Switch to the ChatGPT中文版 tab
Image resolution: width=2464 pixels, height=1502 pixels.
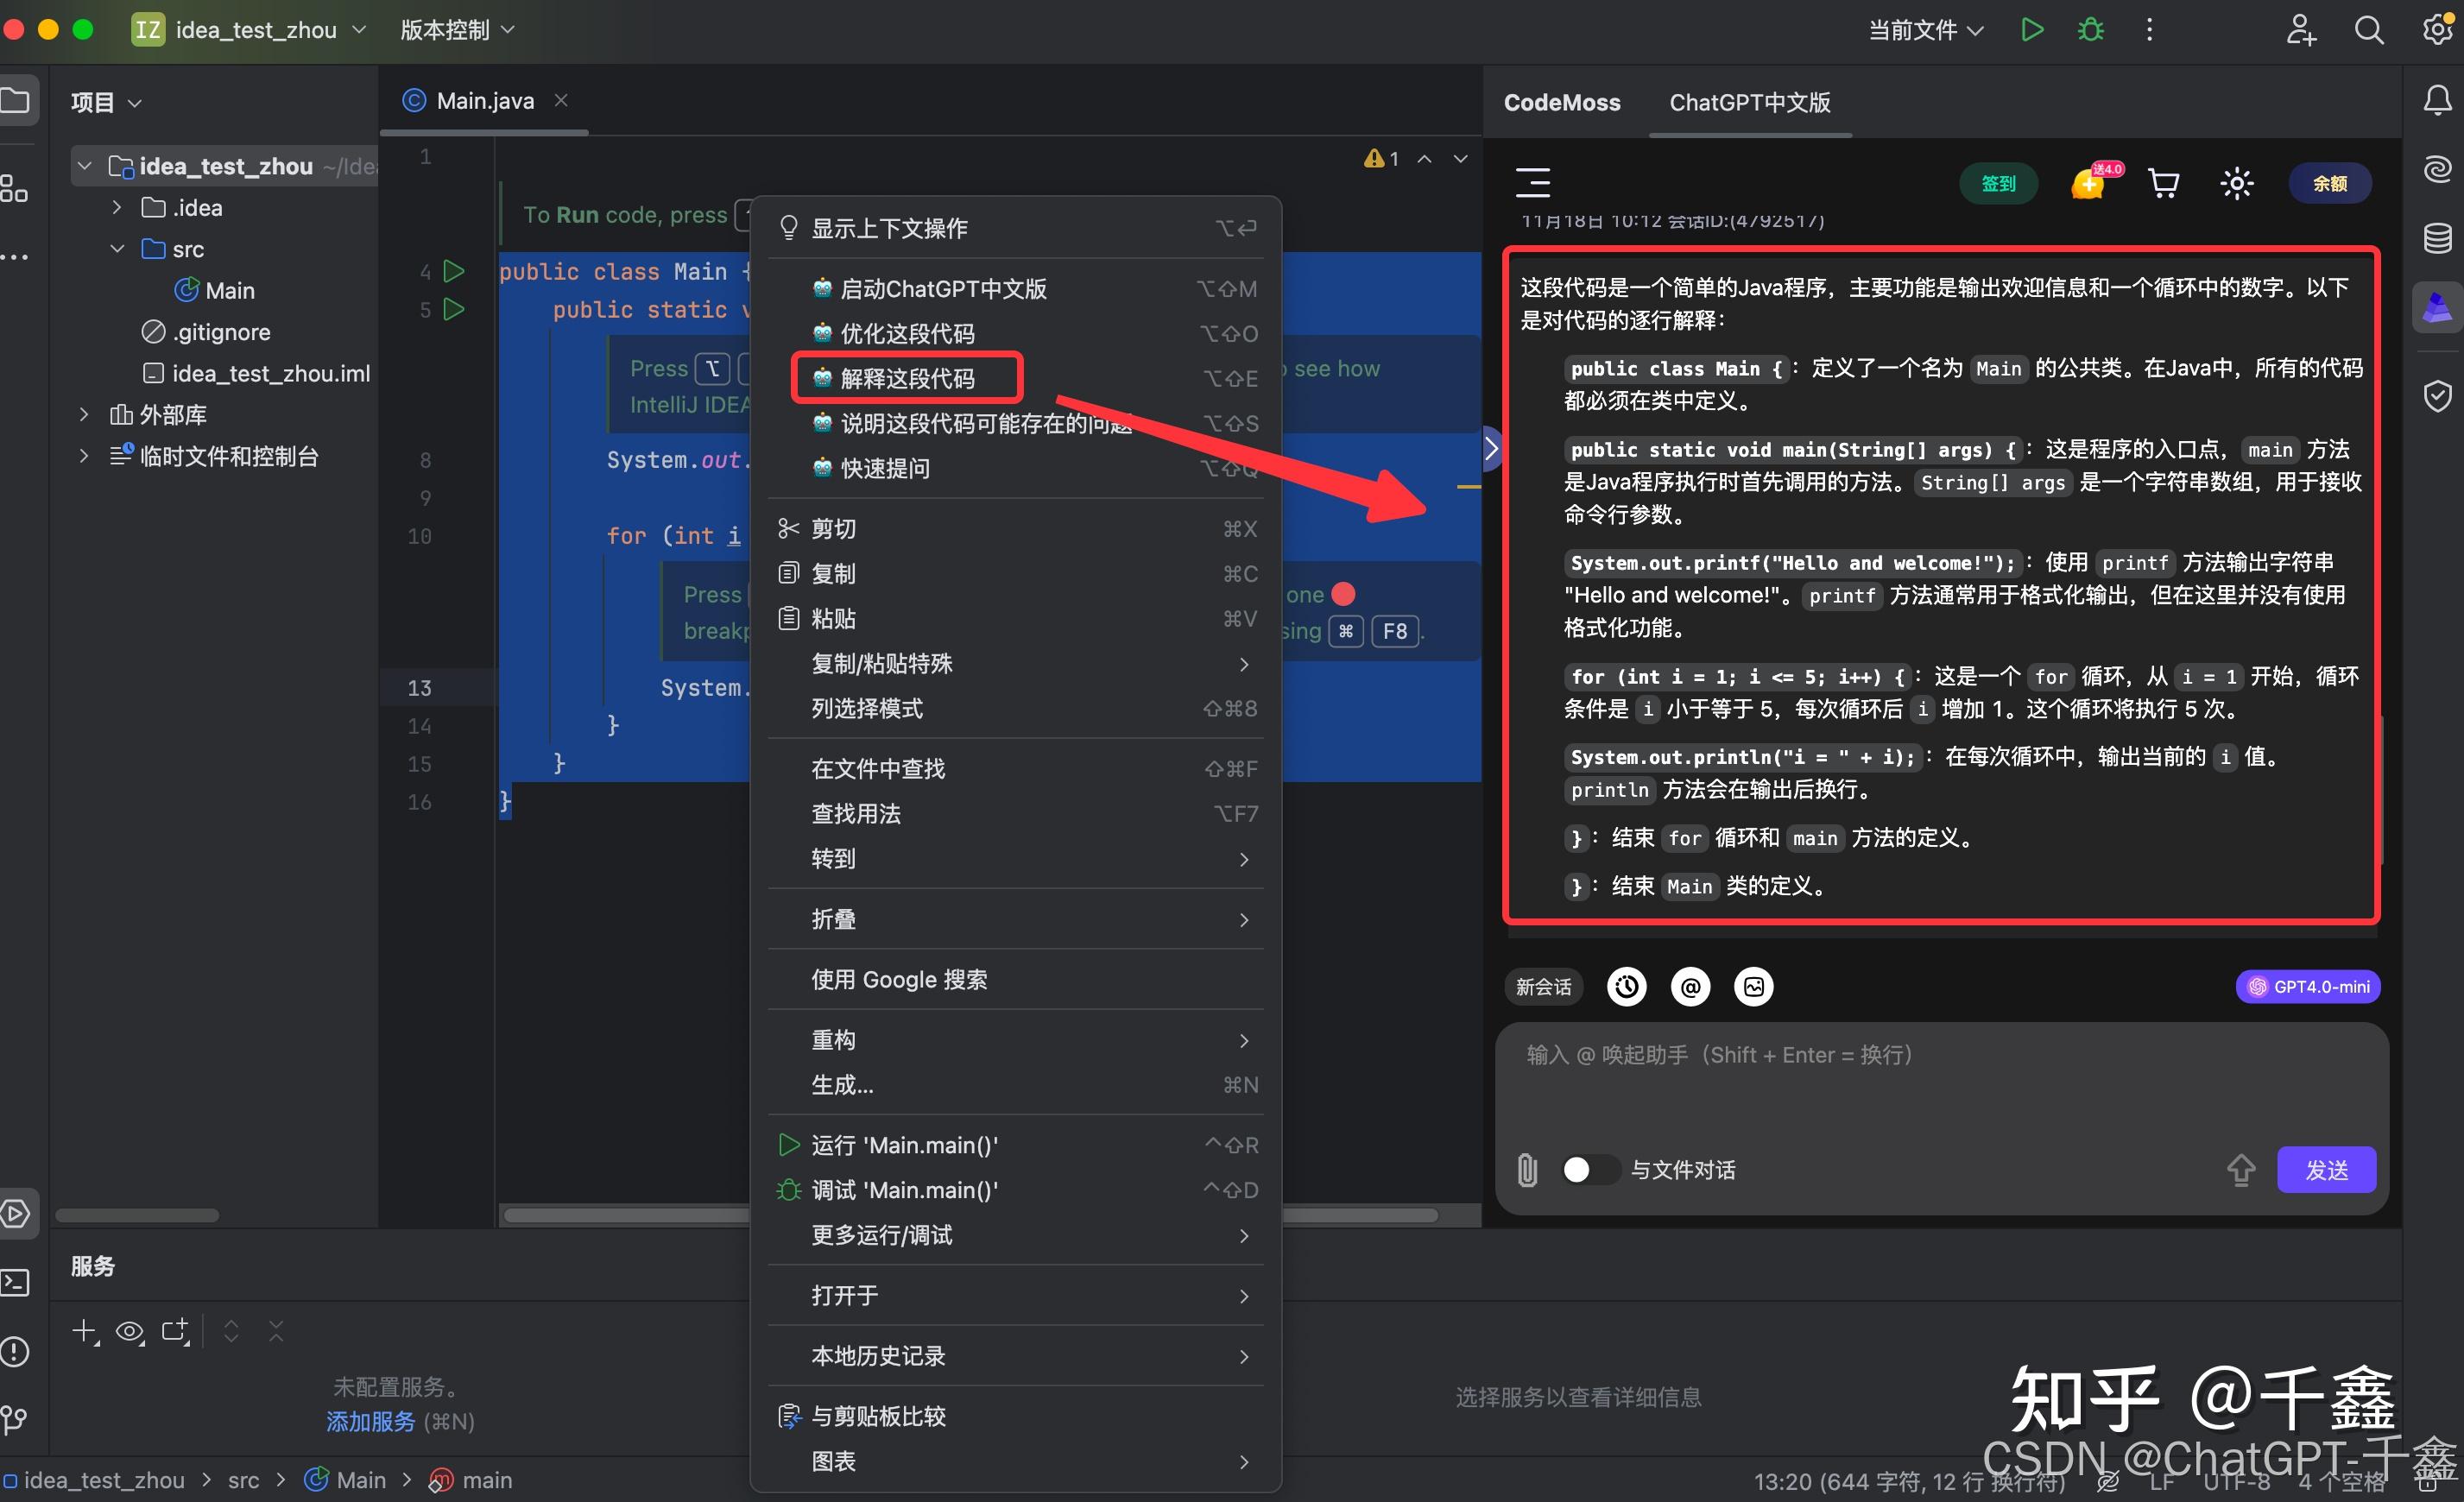1749,102
